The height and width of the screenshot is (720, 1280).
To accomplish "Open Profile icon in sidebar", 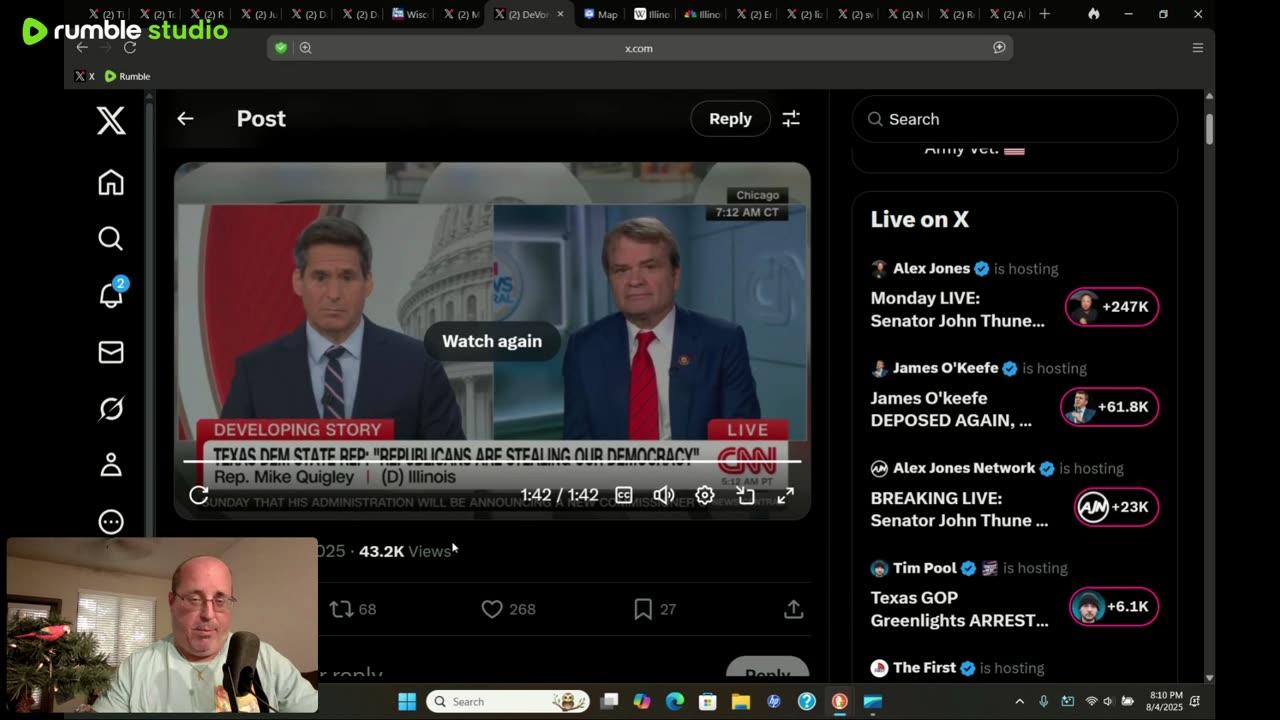I will pyautogui.click(x=111, y=465).
